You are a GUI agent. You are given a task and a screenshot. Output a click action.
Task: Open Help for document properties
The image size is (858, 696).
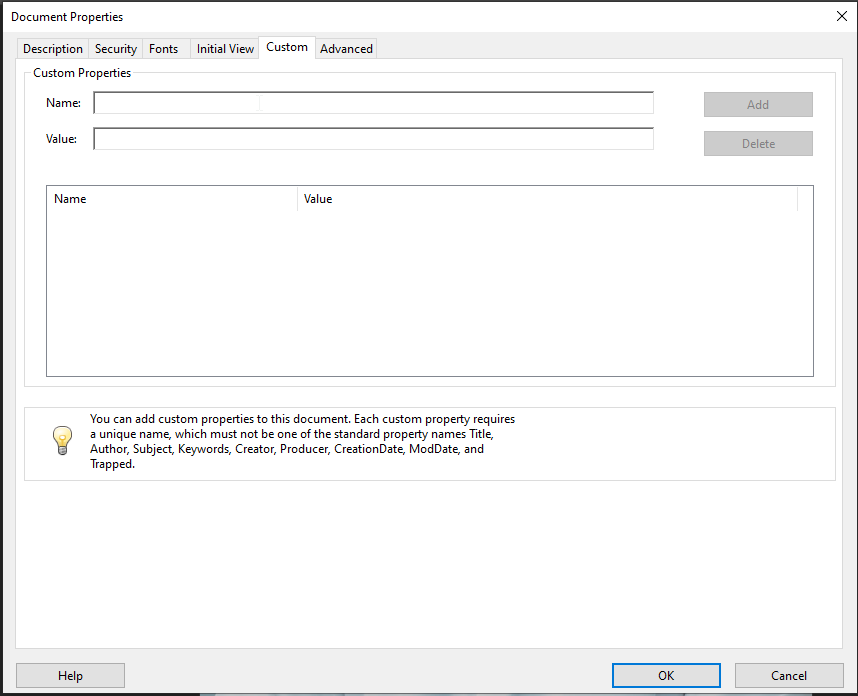pyautogui.click(x=70, y=676)
